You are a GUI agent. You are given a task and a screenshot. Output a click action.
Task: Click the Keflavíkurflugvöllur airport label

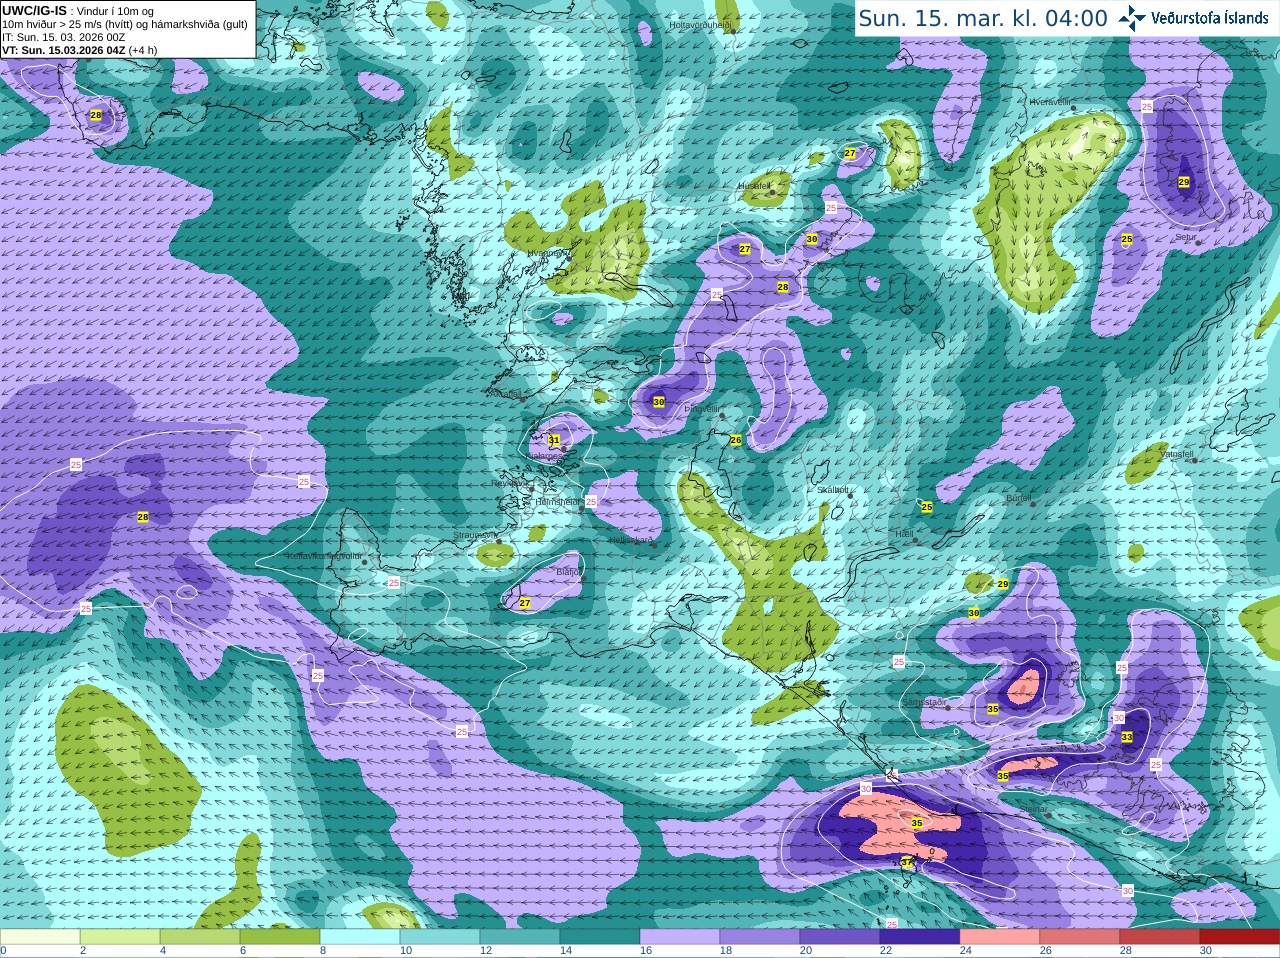coord(324,556)
